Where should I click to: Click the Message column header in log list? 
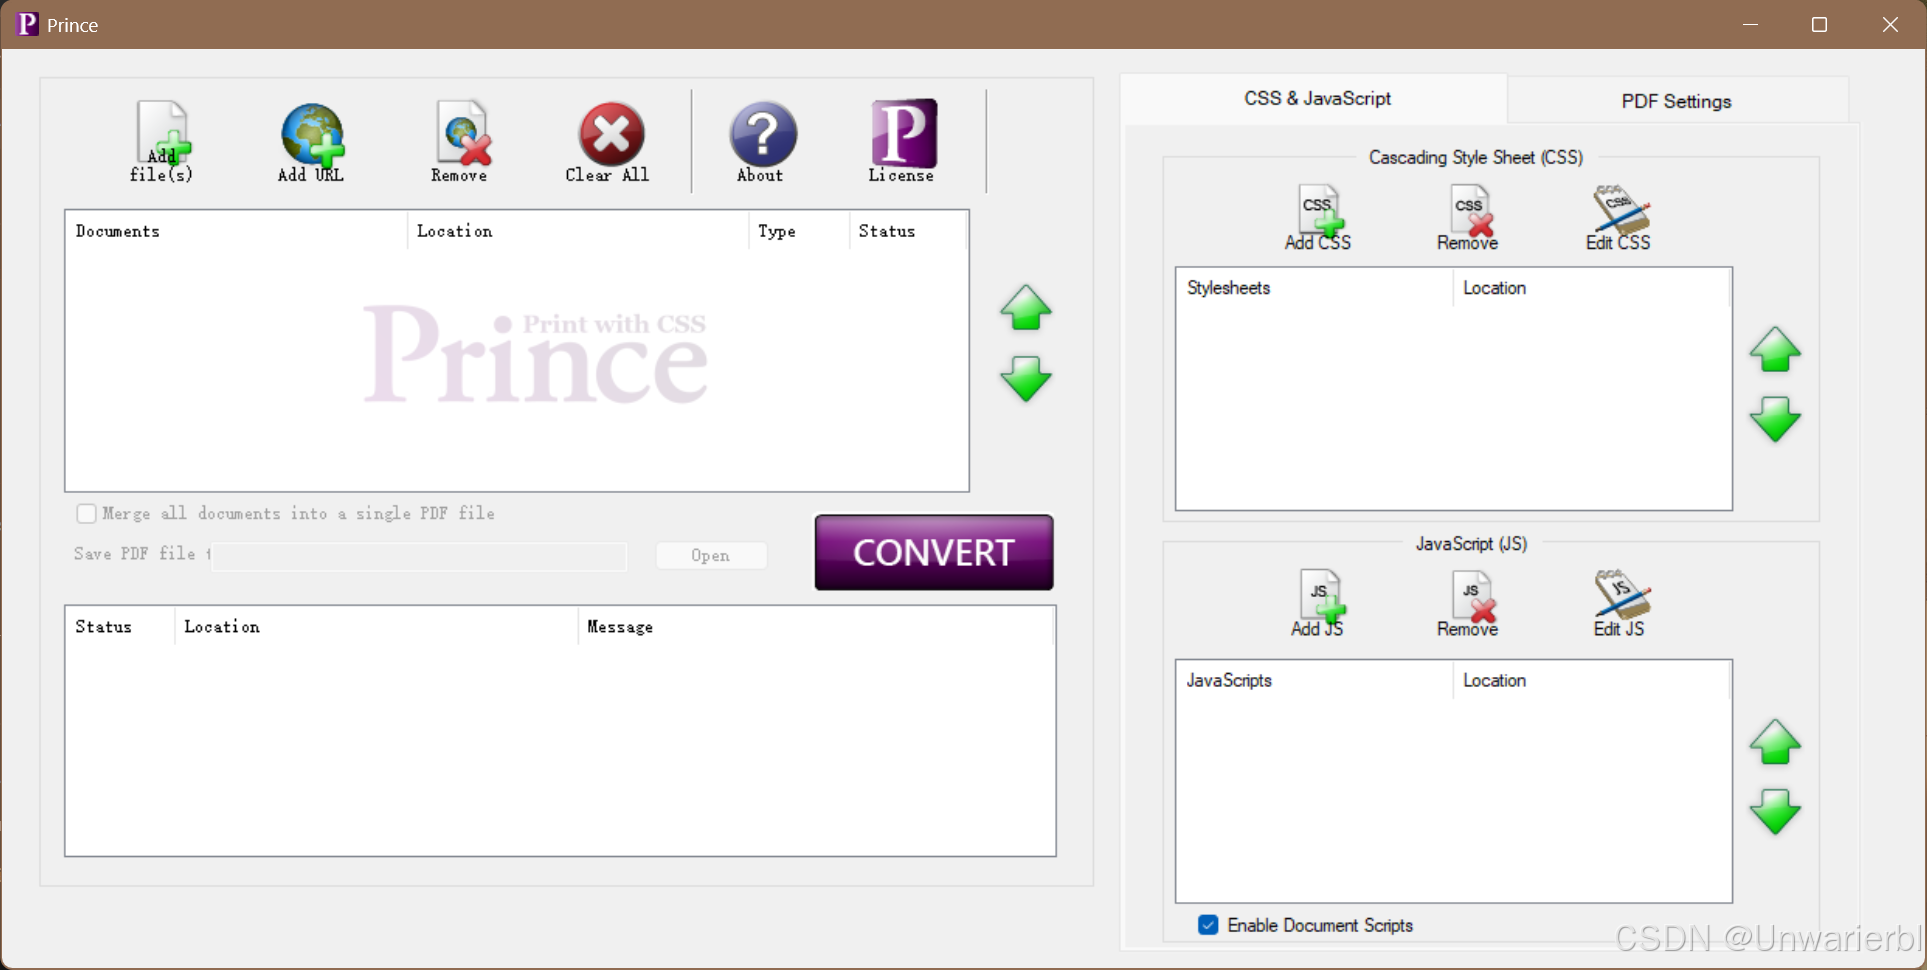[815, 627]
